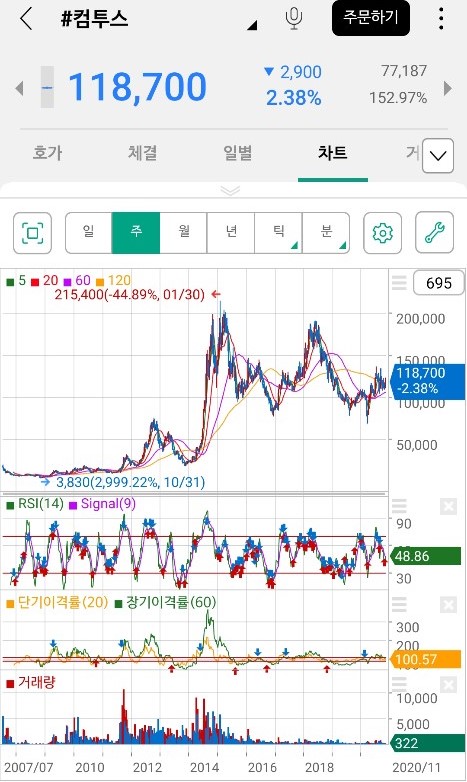Screen dimensions: 467x782
Task: Select the 차트 tab
Action: tap(332, 152)
